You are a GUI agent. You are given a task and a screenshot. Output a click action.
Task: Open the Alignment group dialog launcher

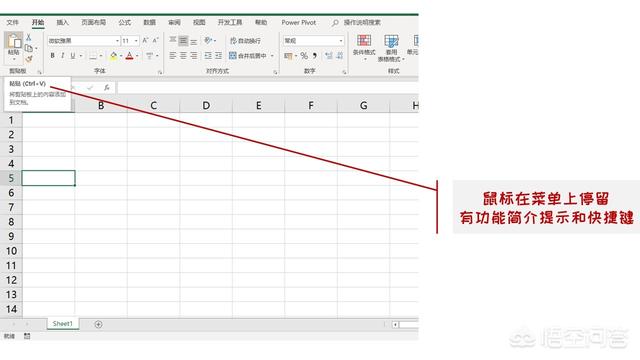click(276, 72)
